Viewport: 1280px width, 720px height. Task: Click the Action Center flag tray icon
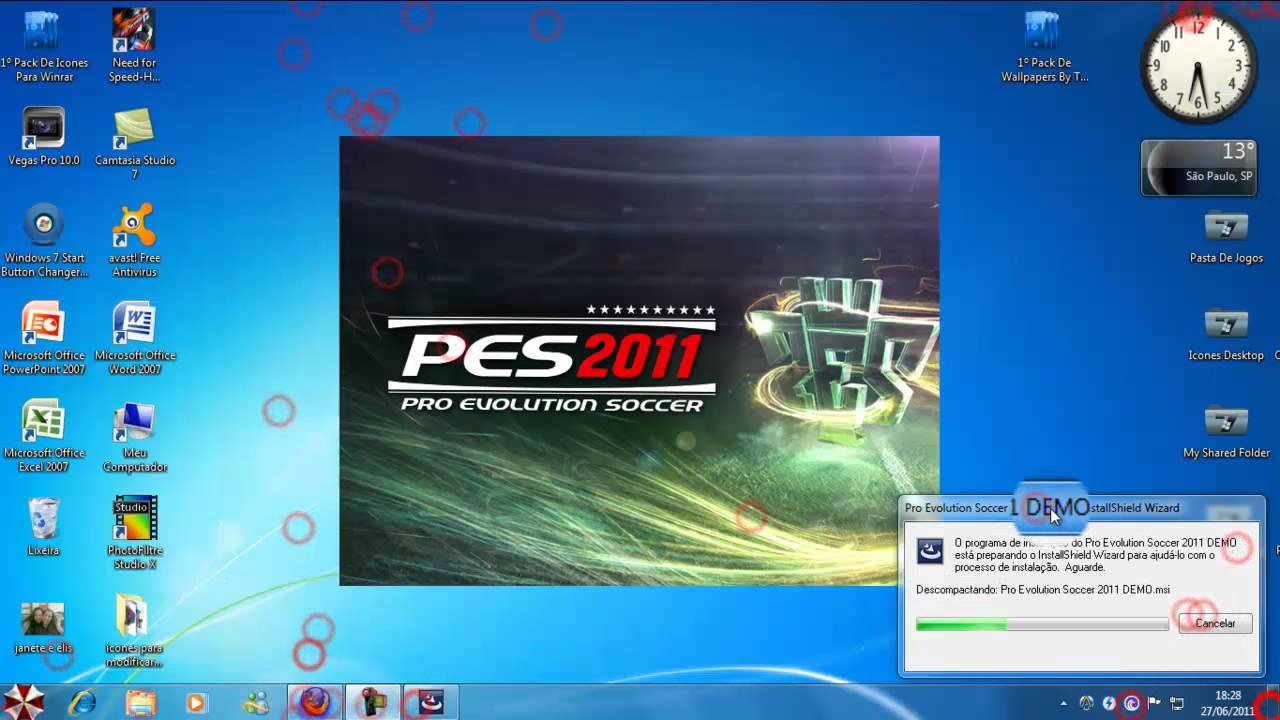click(x=1154, y=703)
